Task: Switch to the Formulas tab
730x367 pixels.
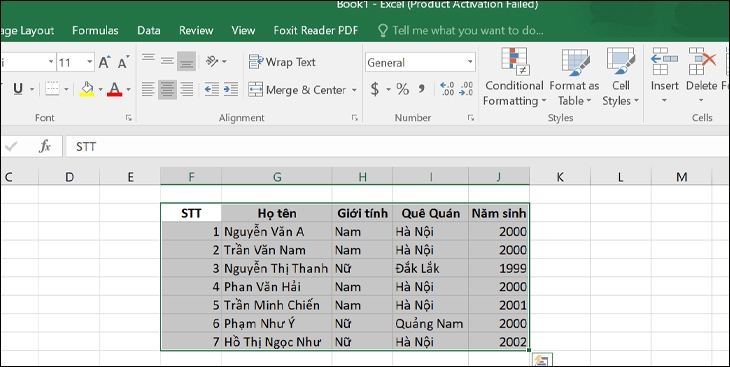Action: click(95, 31)
